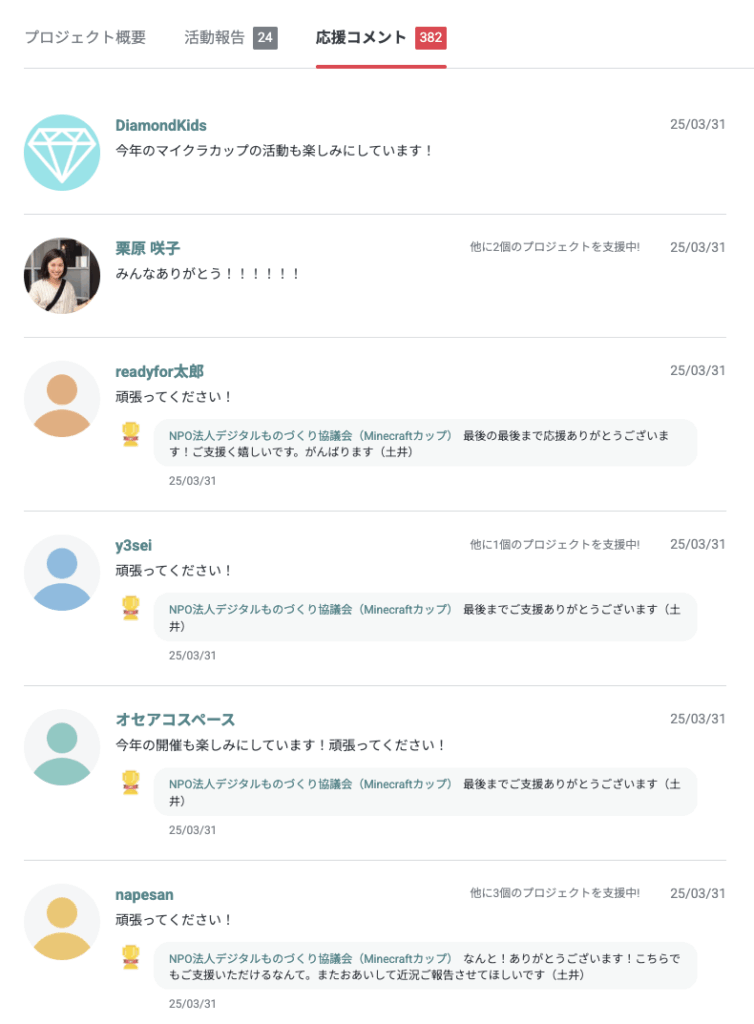Image resolution: width=754 pixels, height=1024 pixels.
Task: Click trophy icon in readyfor太郎's reply
Action: point(131,435)
